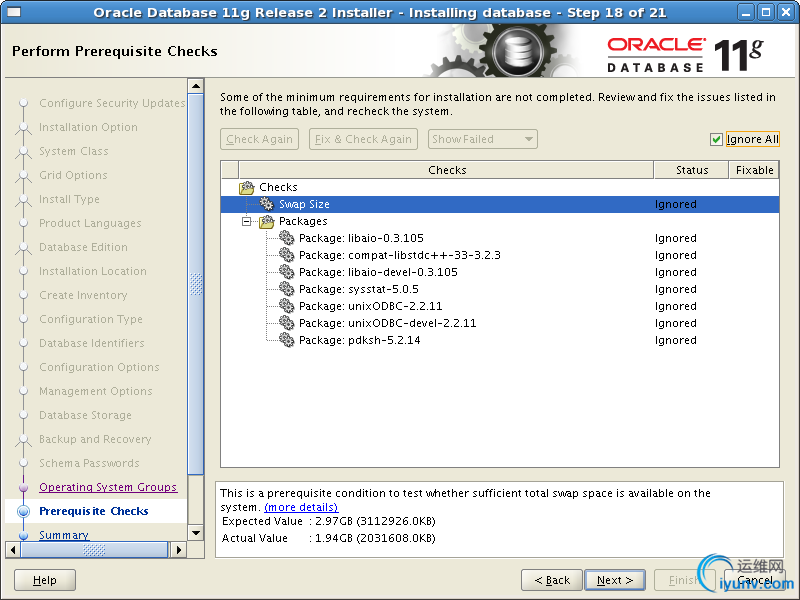Screen dimensions: 800x600
Task: Click the Swap Size gear icon
Action: coord(266,204)
